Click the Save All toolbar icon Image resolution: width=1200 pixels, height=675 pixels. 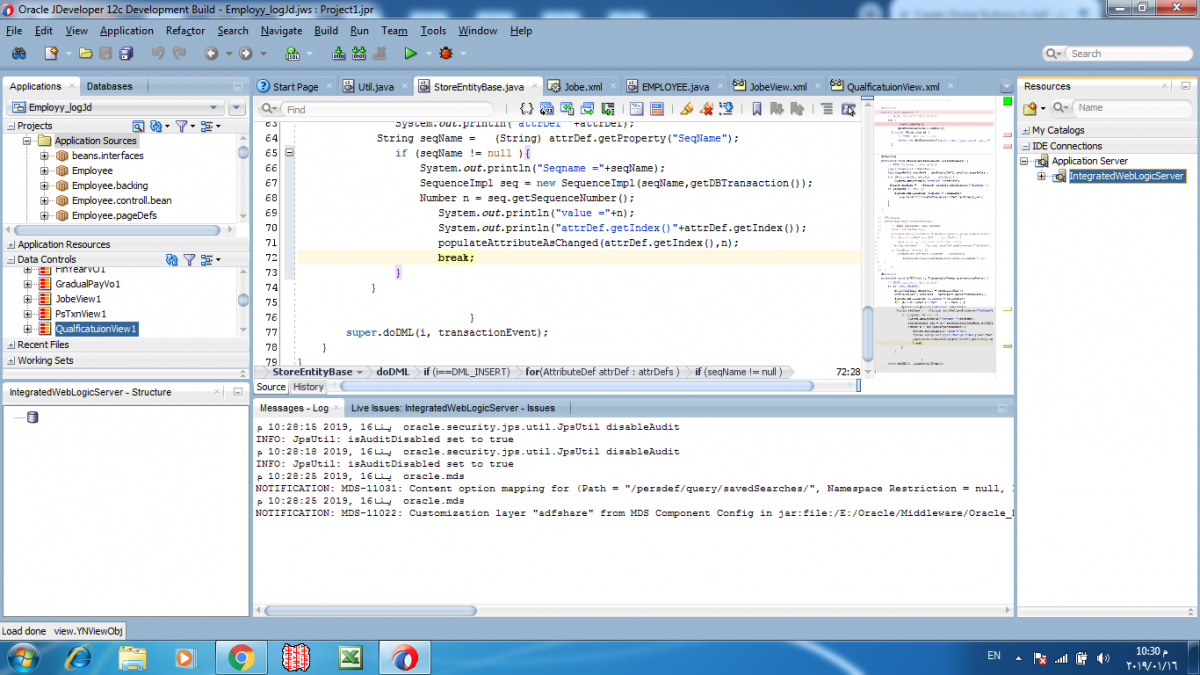(x=126, y=53)
